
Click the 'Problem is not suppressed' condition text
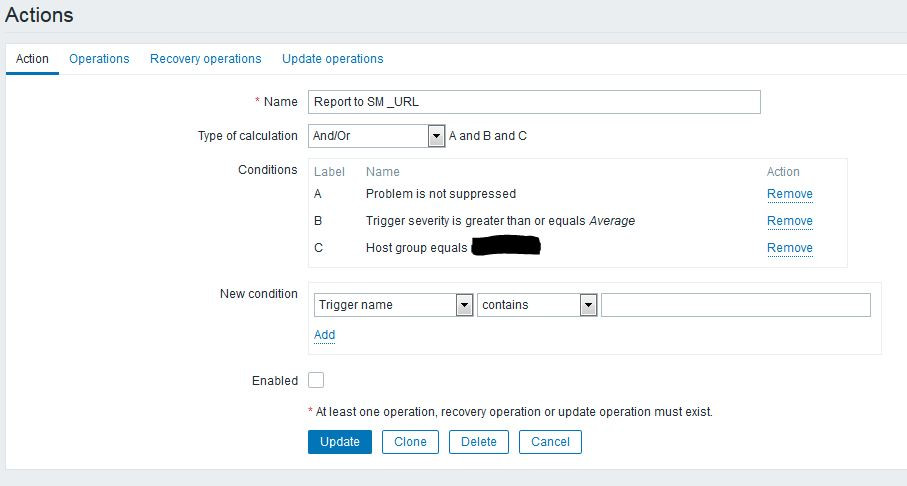440,194
